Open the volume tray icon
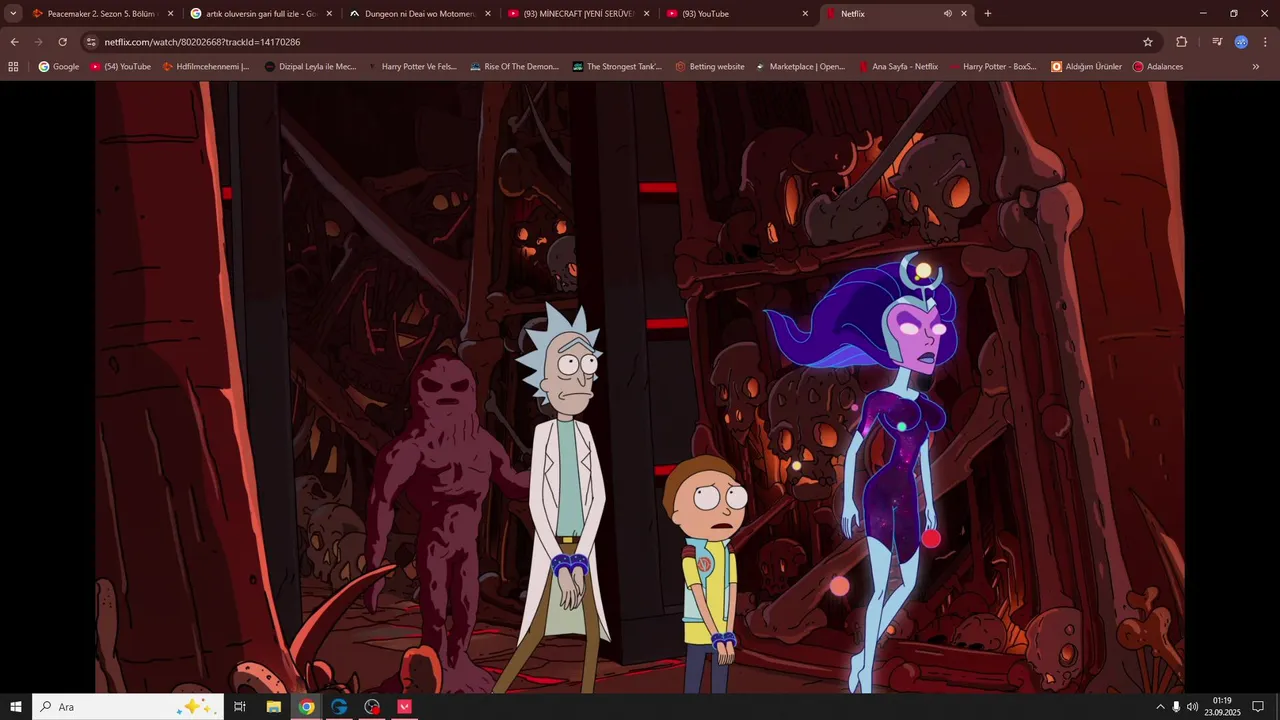The image size is (1280, 720). (x=1192, y=707)
